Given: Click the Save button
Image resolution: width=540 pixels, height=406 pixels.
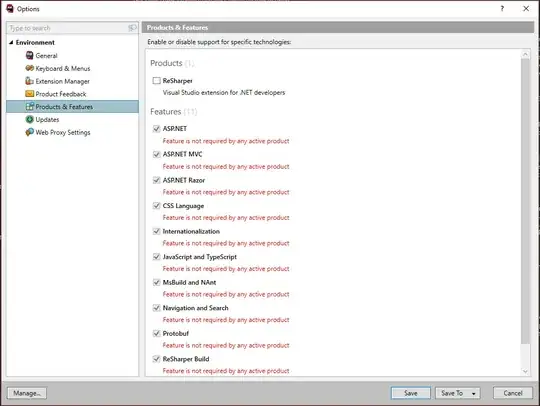Looking at the screenshot, I should 411,393.
